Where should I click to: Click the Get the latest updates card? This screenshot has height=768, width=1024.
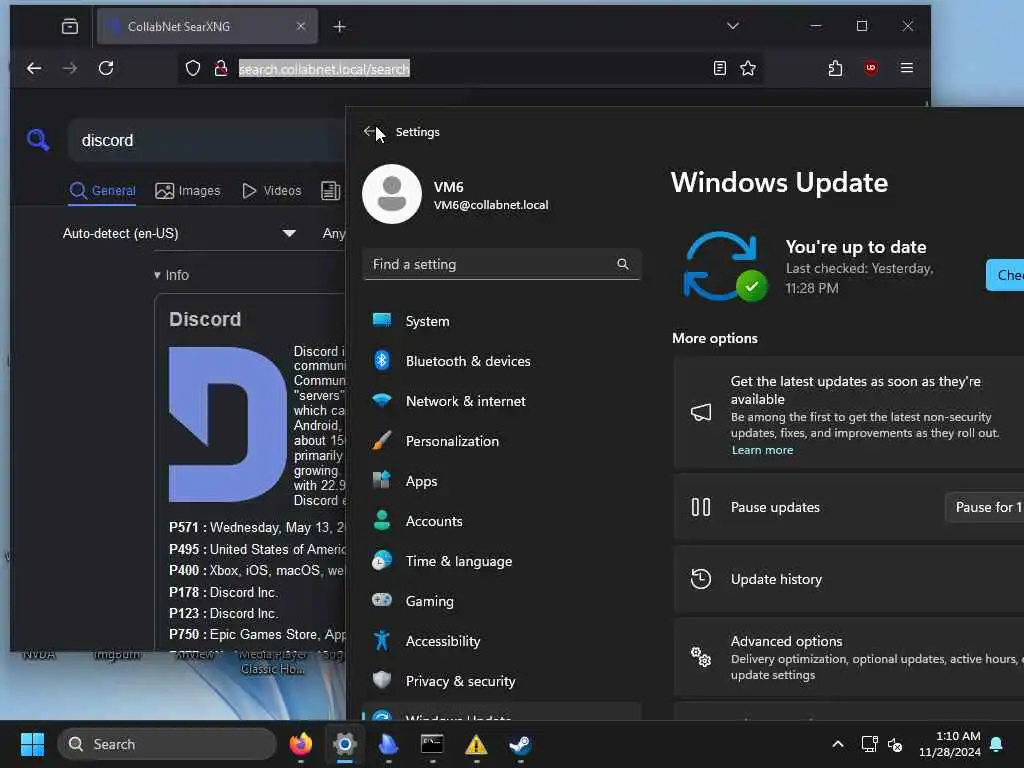848,414
